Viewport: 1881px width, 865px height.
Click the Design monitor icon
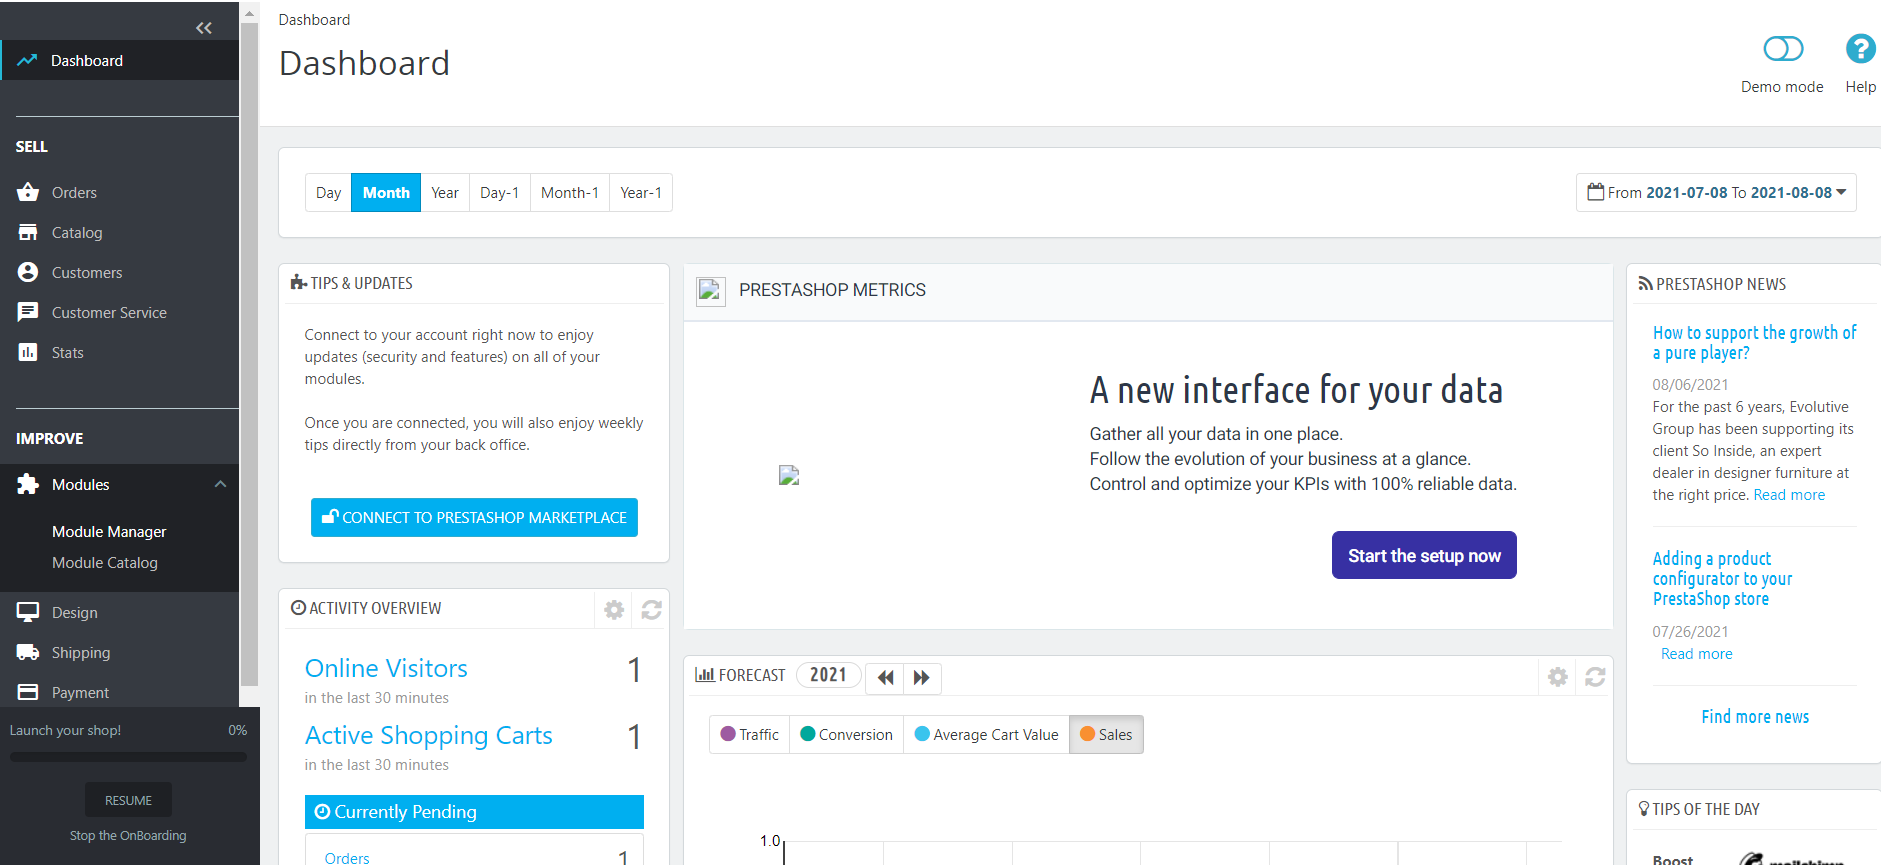click(x=28, y=612)
